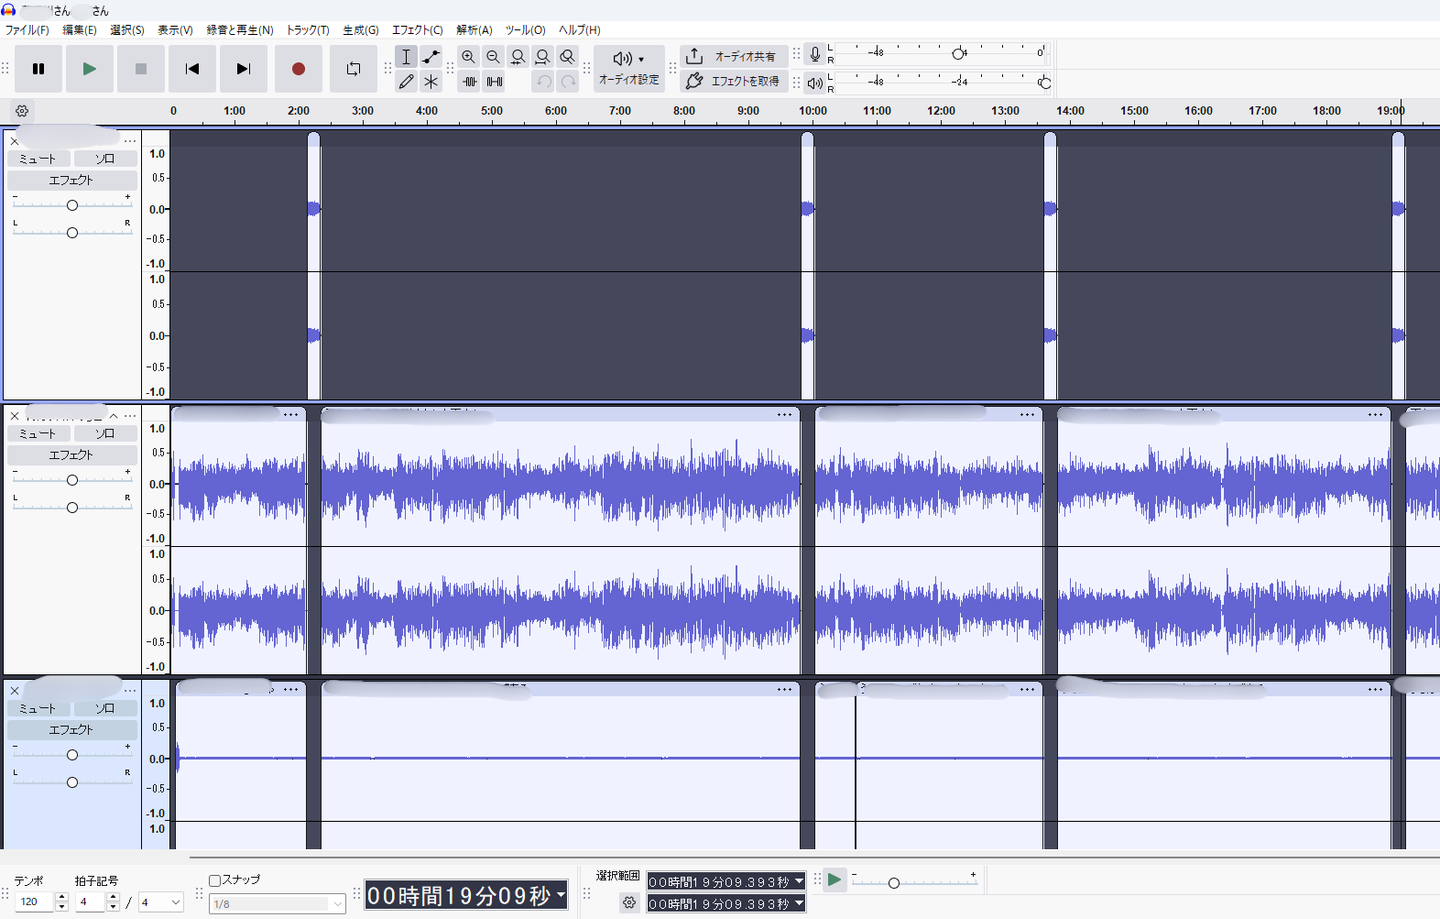Adjust the playback level slider knob

pyautogui.click(x=1044, y=82)
